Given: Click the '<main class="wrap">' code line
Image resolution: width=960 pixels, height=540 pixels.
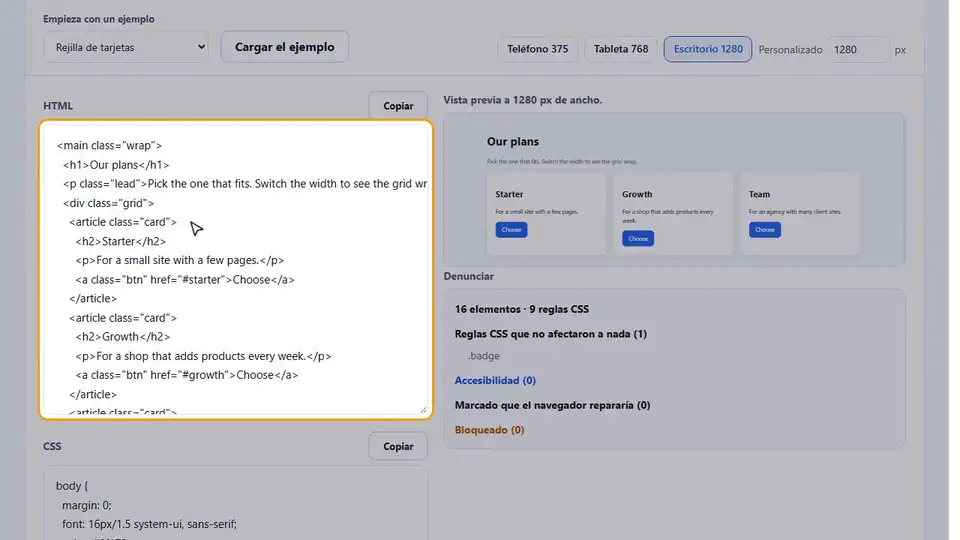Looking at the screenshot, I should 110,145.
